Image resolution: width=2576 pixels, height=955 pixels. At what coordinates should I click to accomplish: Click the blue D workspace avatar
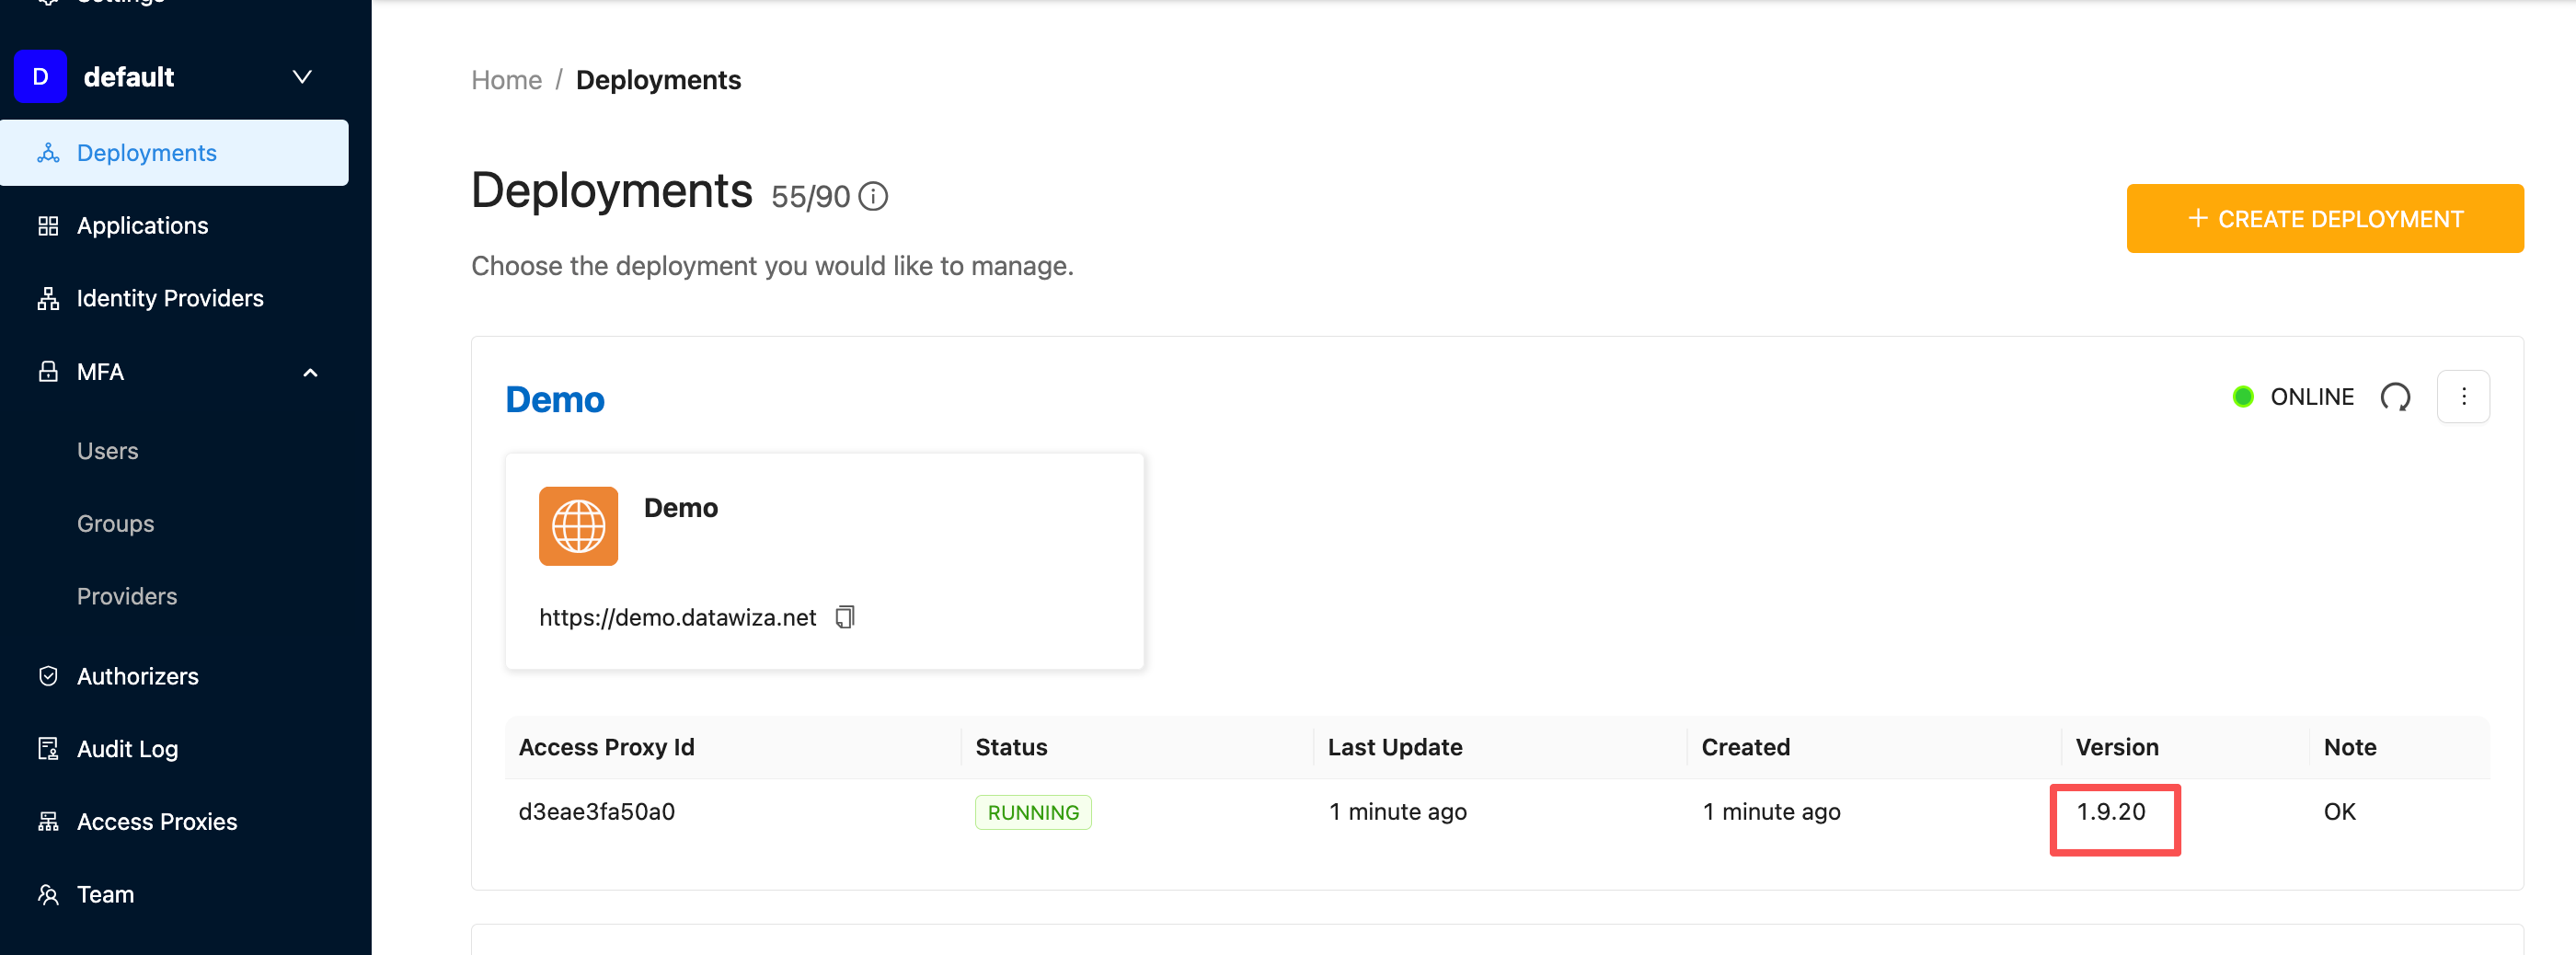pyautogui.click(x=40, y=77)
